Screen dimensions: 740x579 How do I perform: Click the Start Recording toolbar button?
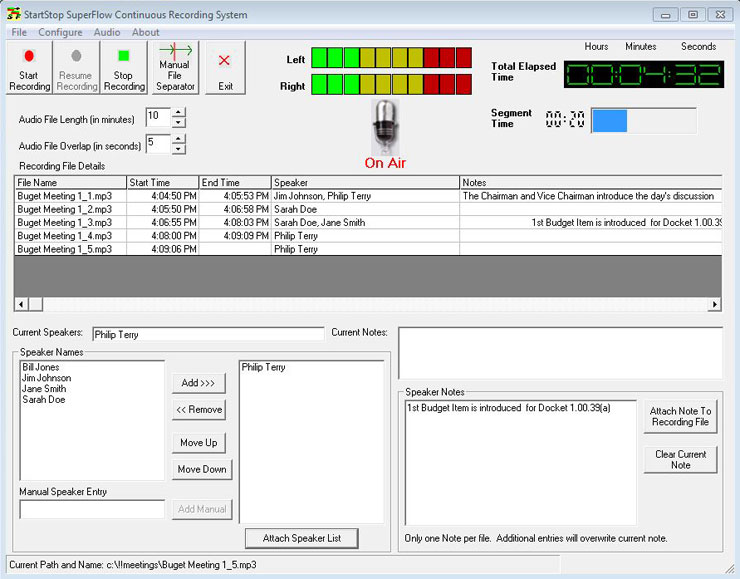[29, 68]
